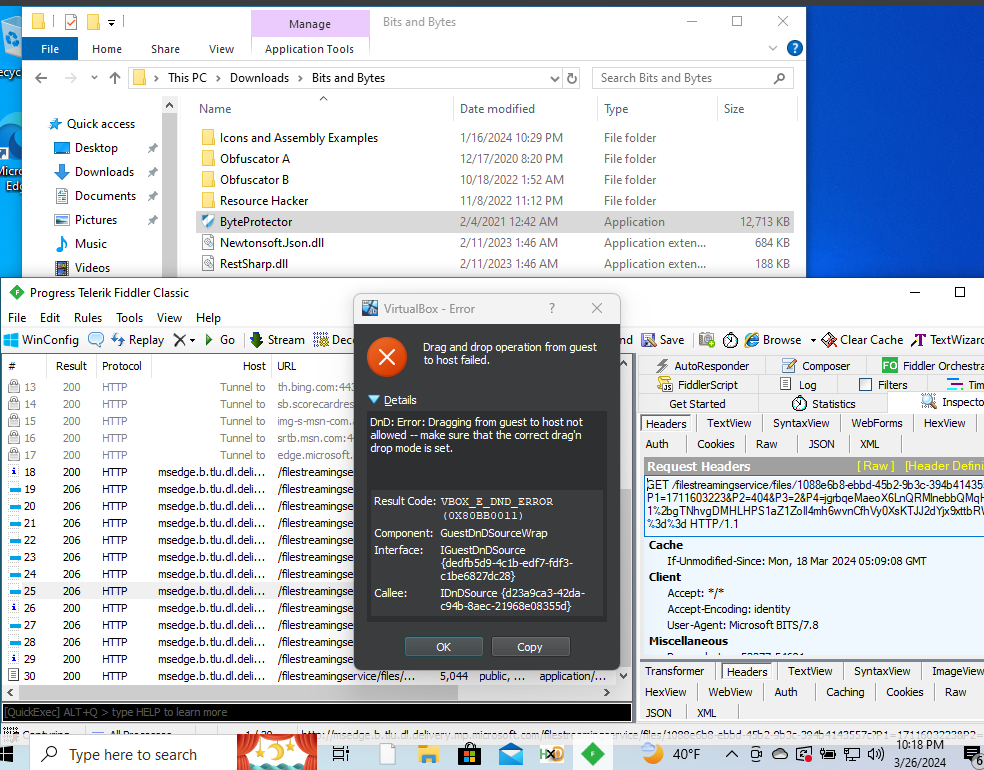Open the Share ribbon tab in File Explorer
Image resolution: width=984 pixels, height=770 pixels.
point(165,49)
